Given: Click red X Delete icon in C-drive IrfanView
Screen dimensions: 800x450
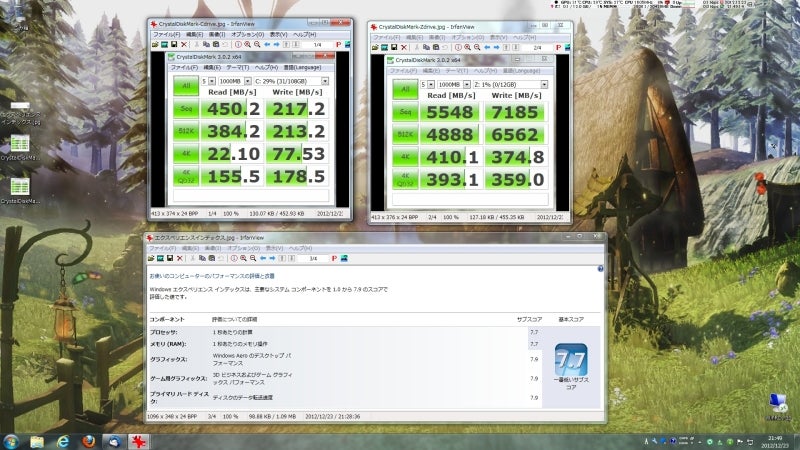Looking at the screenshot, I should pyautogui.click(x=184, y=45).
